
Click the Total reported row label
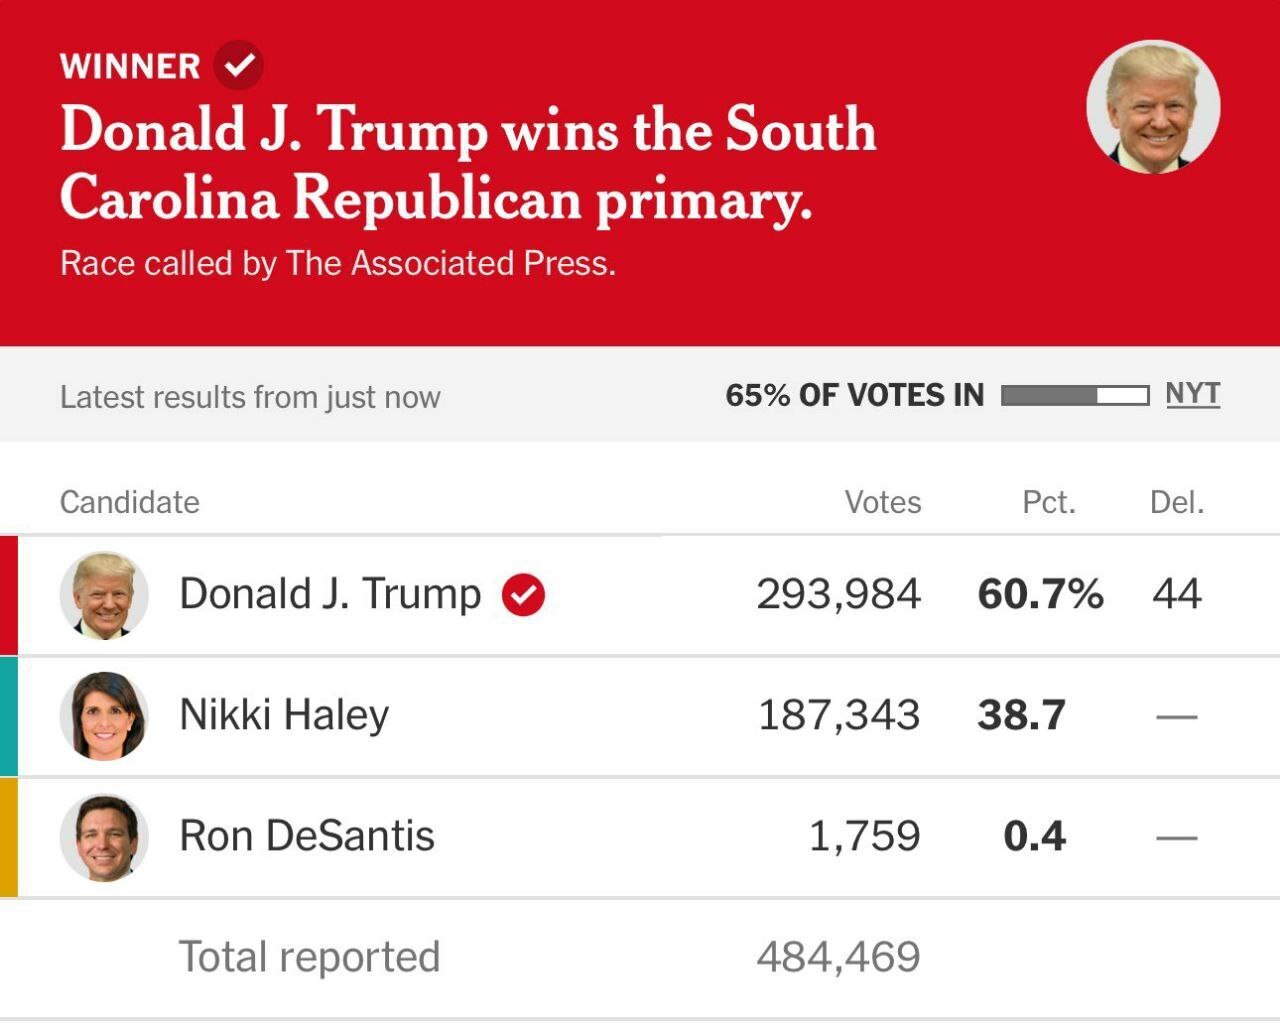tap(309, 957)
